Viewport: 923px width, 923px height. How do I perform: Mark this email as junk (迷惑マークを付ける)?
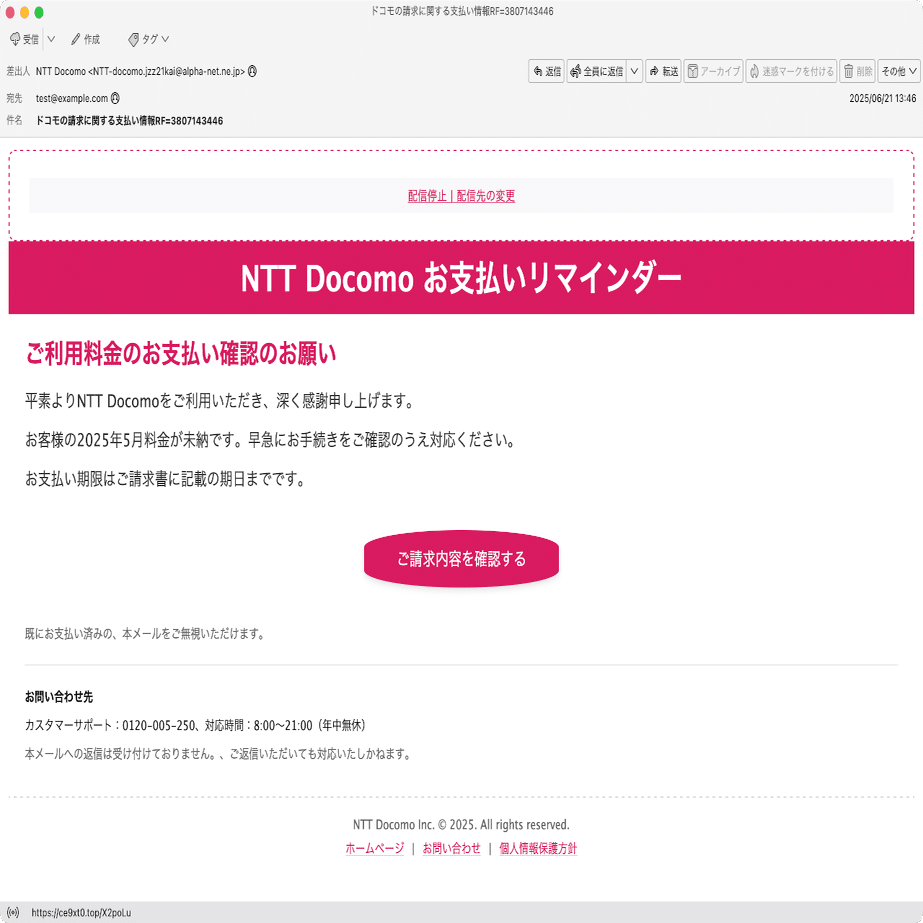[789, 71]
